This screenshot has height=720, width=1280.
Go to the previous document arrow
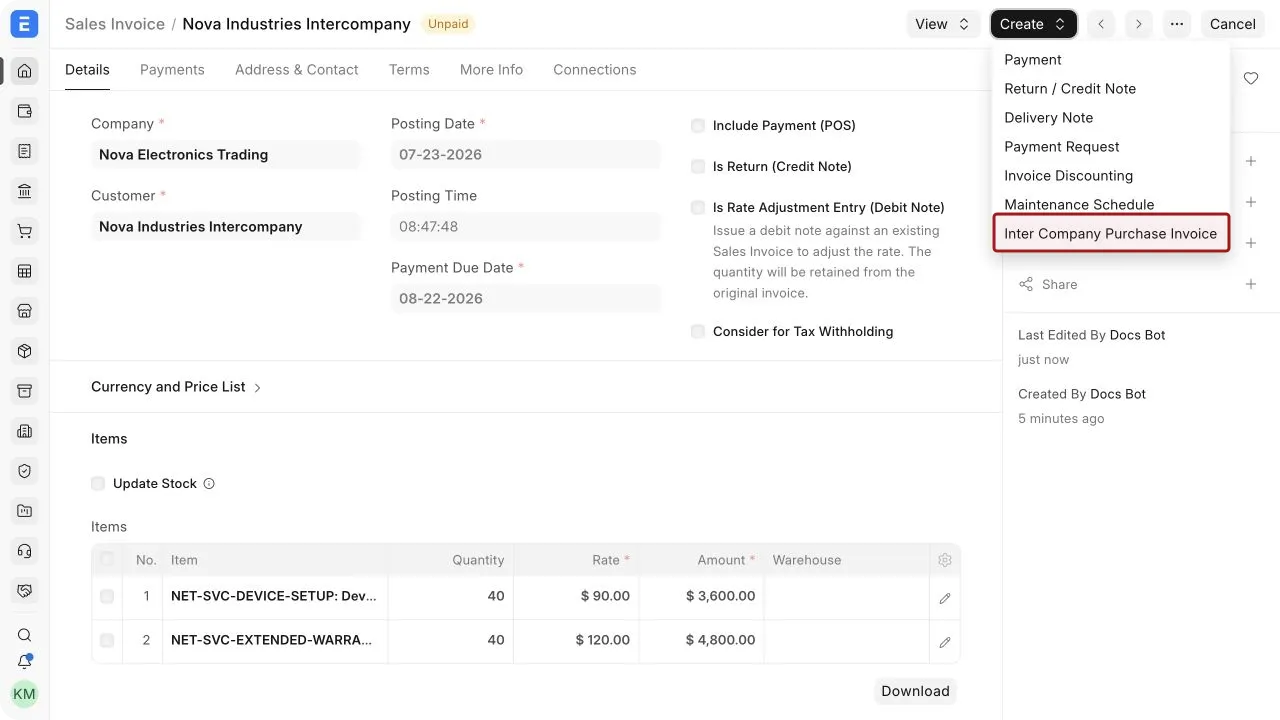point(1101,24)
